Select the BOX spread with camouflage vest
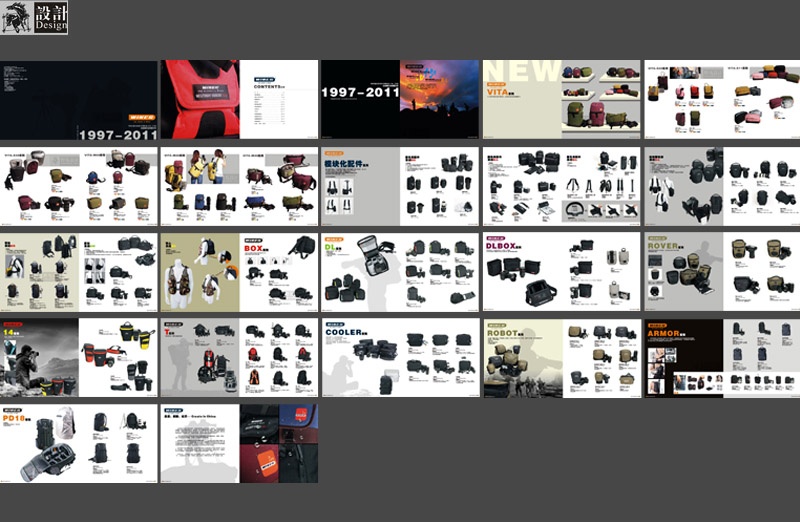Viewport: 800px width, 522px height. (x=239, y=272)
